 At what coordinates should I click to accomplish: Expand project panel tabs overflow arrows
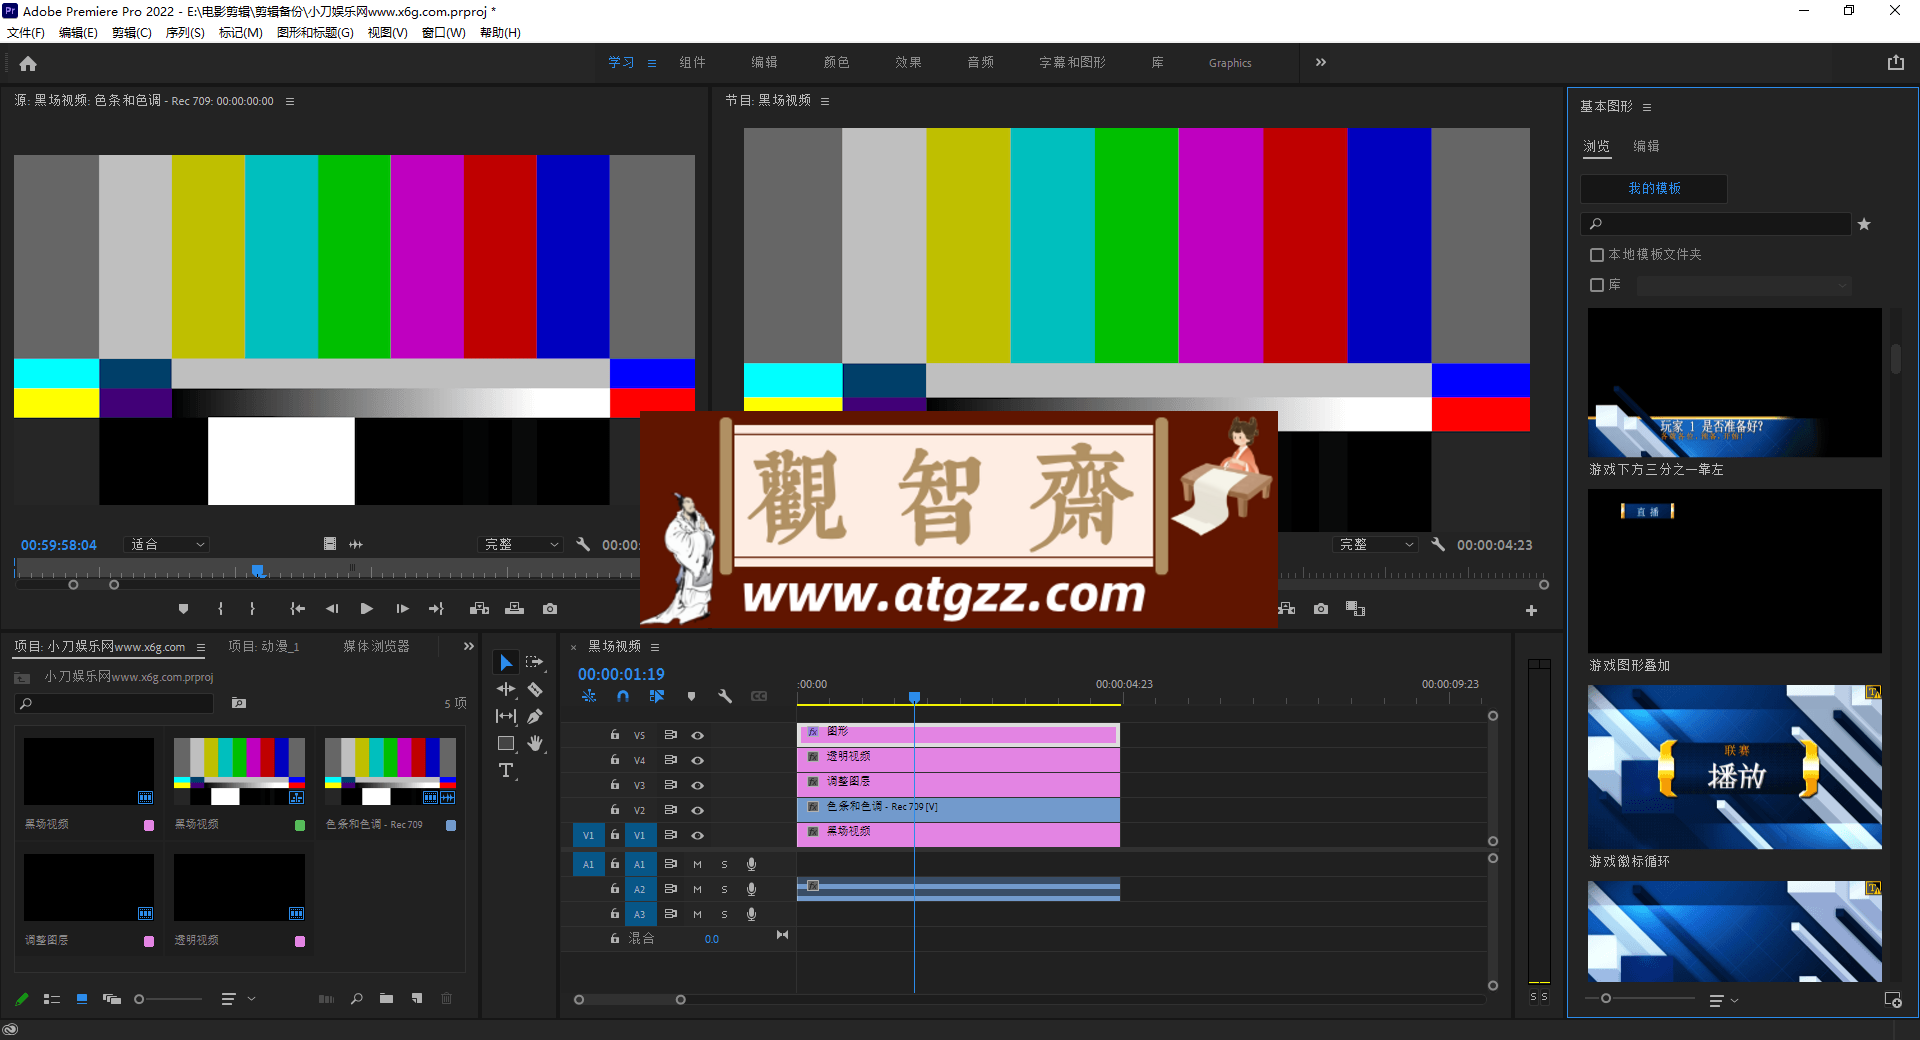click(x=468, y=646)
